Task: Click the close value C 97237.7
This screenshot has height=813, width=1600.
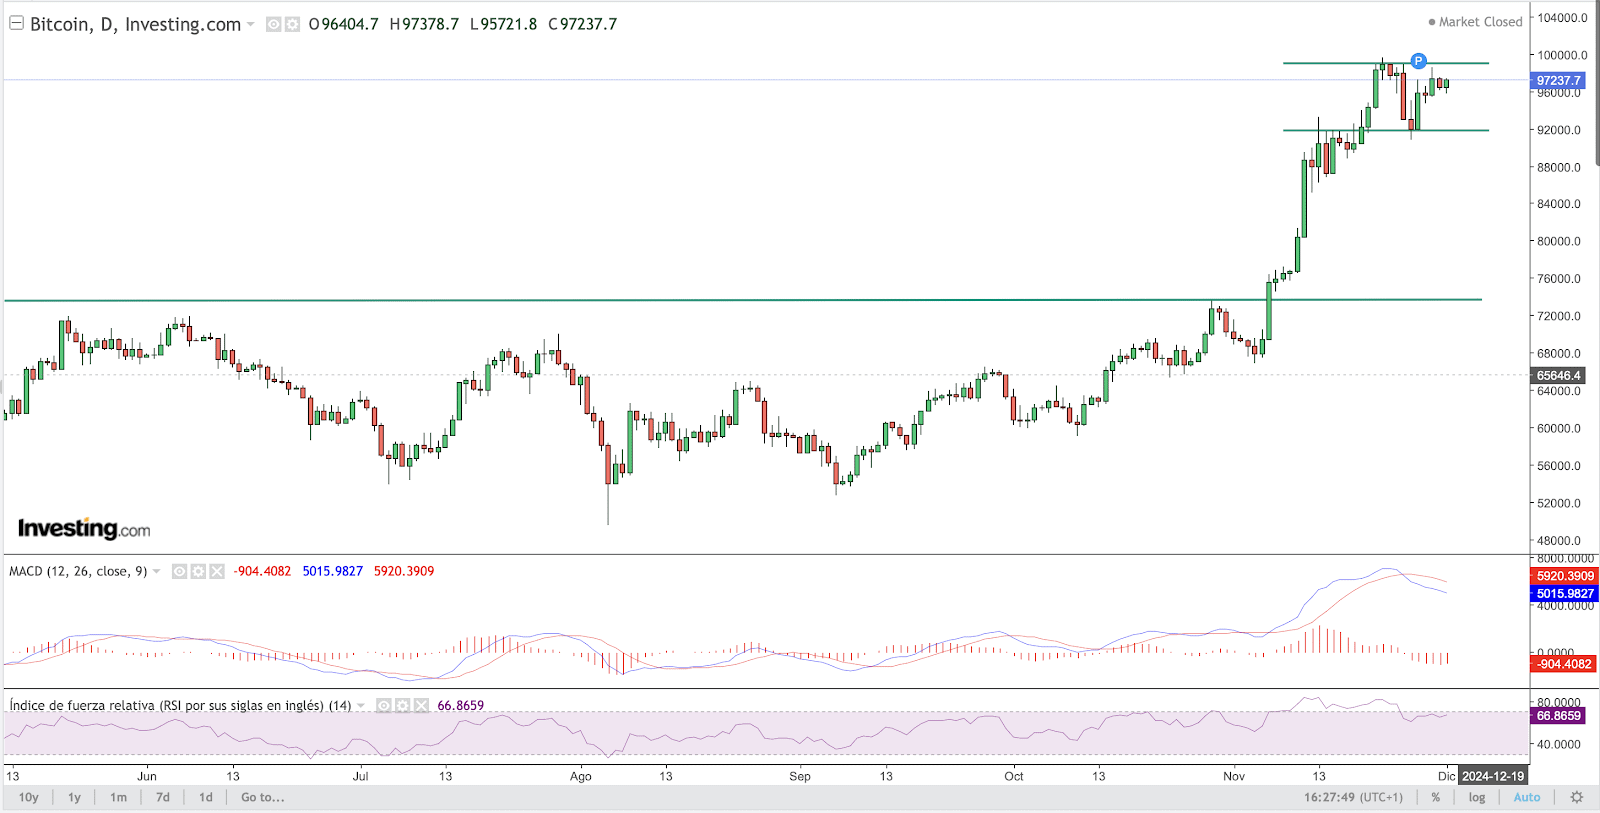Action: 583,24
